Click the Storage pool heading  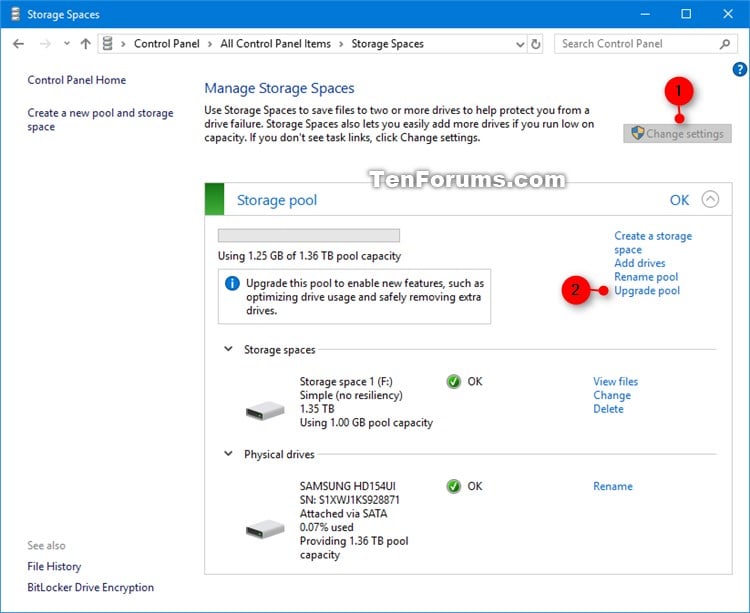click(277, 200)
